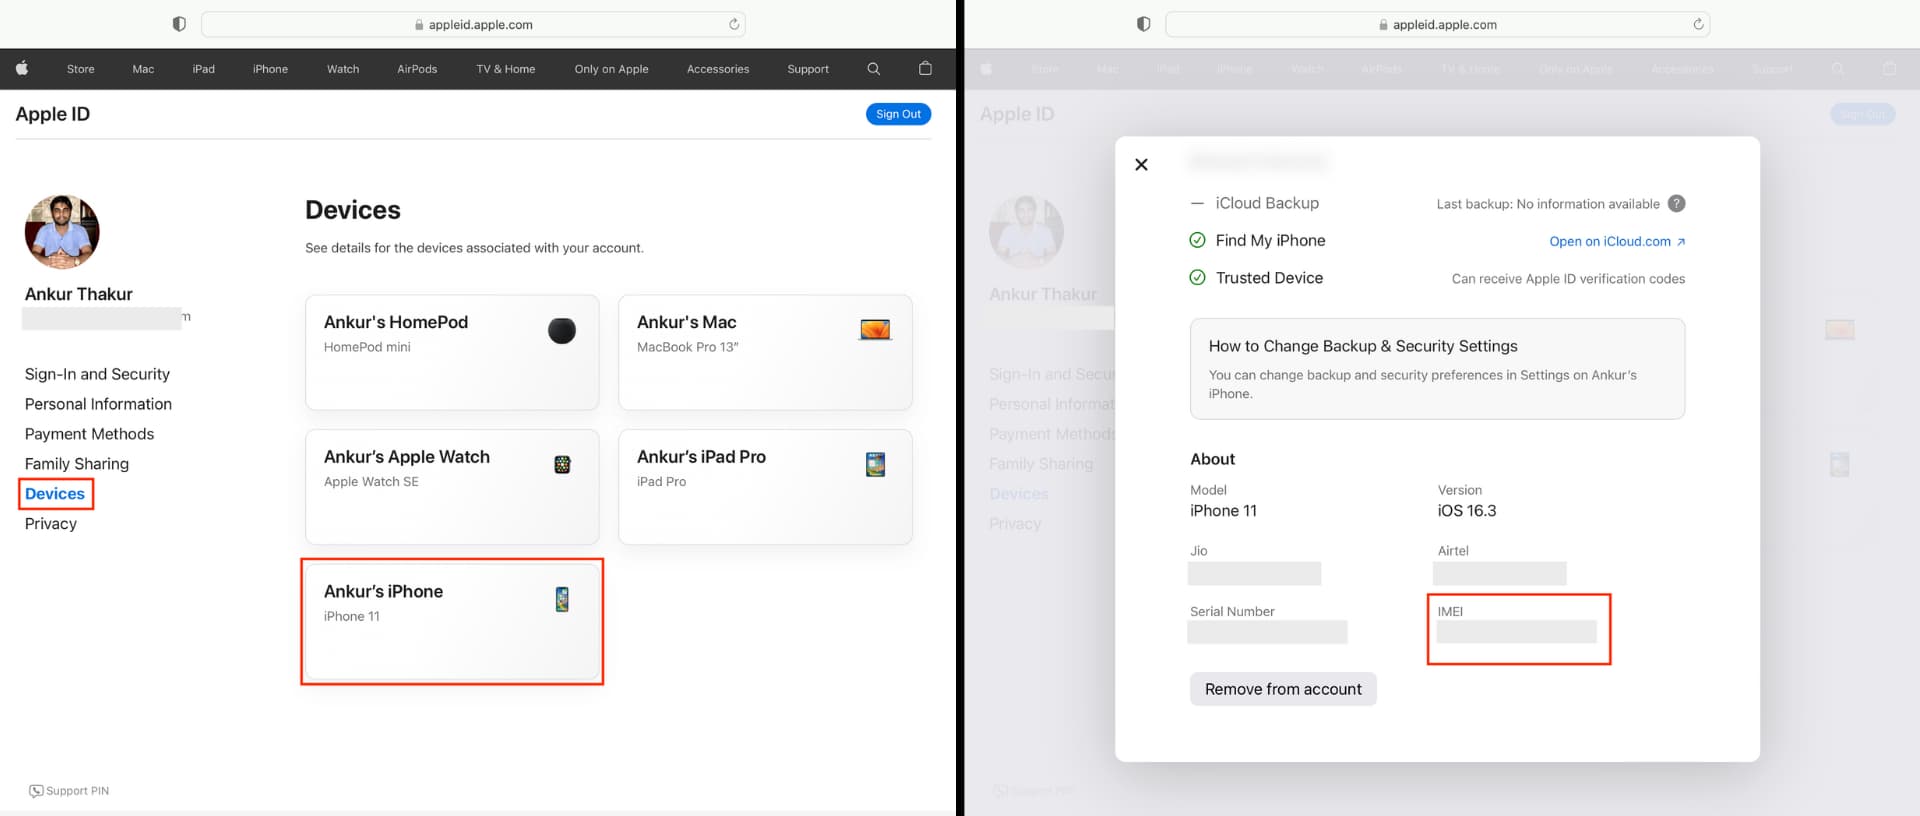The height and width of the screenshot is (816, 1920).
Task: Open the Mac menu in the navbar
Action: tap(143, 69)
